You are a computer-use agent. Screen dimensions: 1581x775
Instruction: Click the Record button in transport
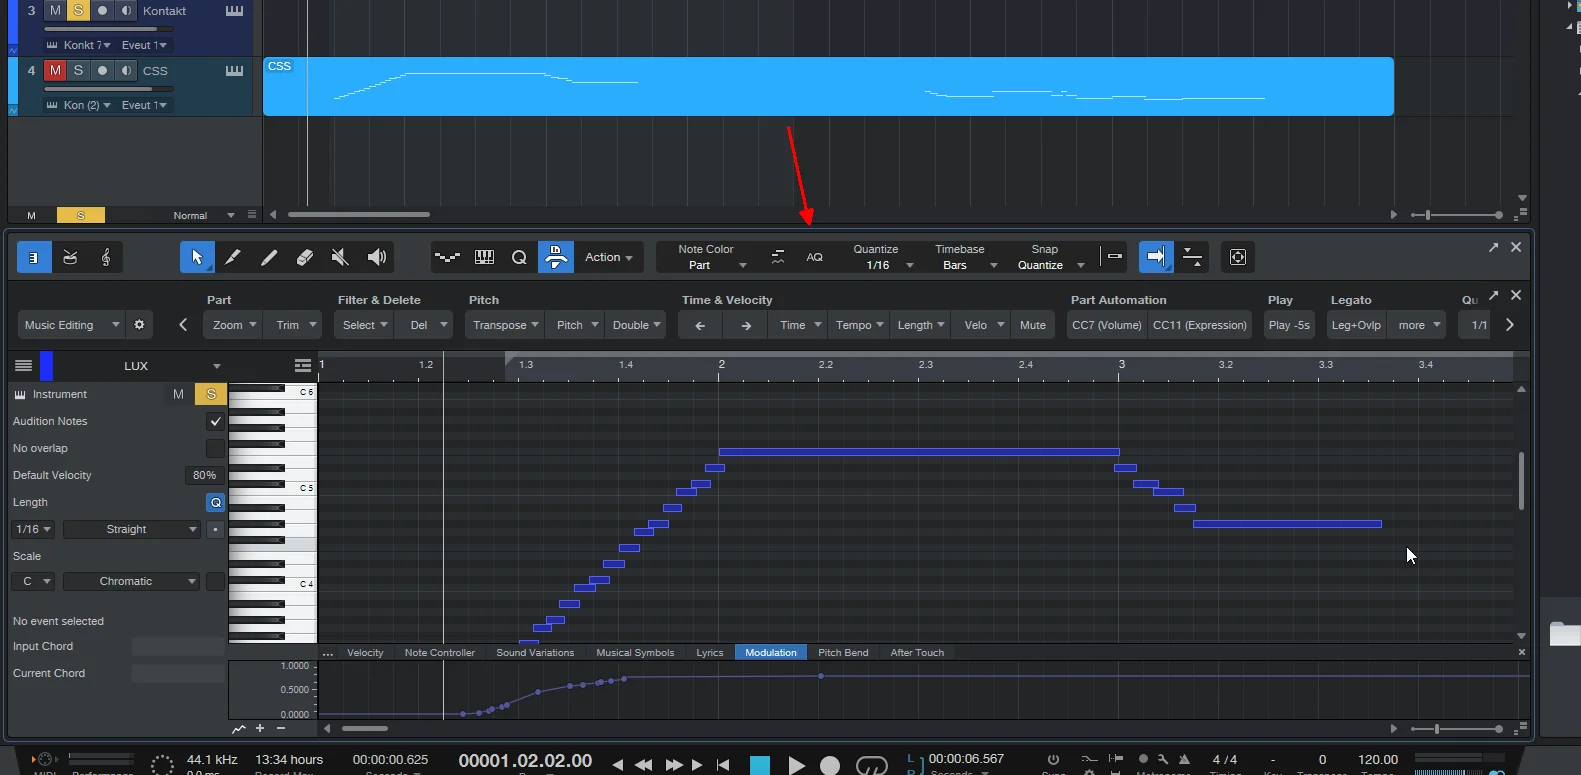click(830, 765)
